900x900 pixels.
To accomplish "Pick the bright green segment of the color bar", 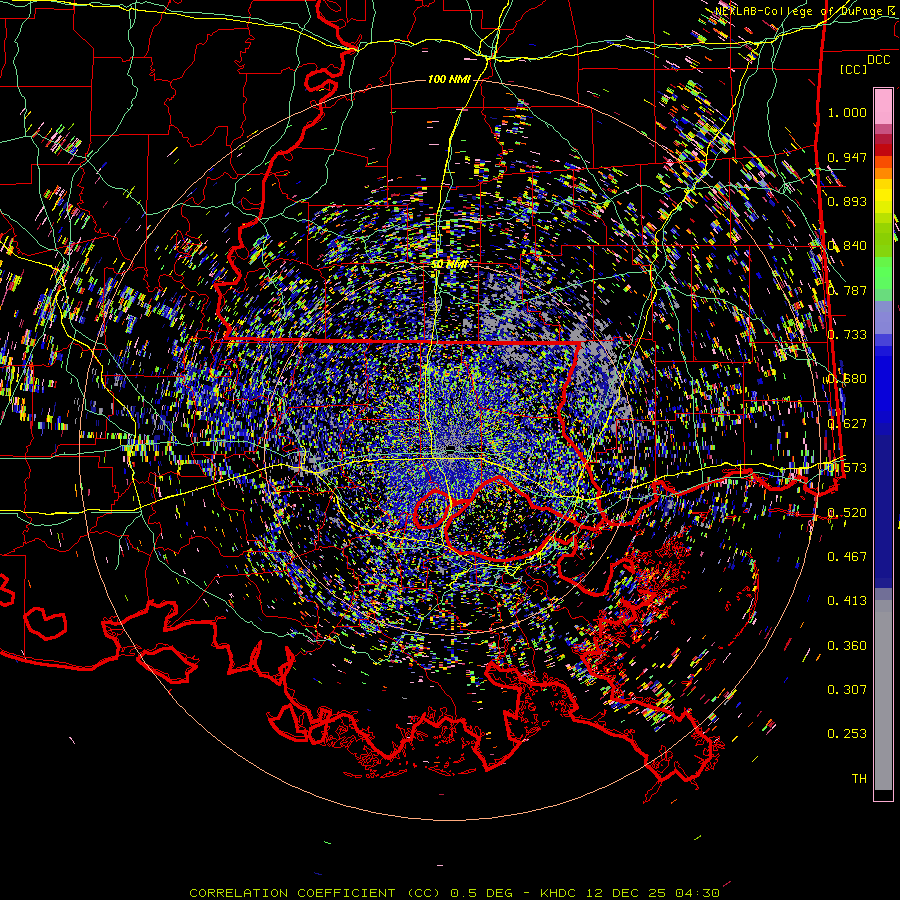I will point(883,273).
